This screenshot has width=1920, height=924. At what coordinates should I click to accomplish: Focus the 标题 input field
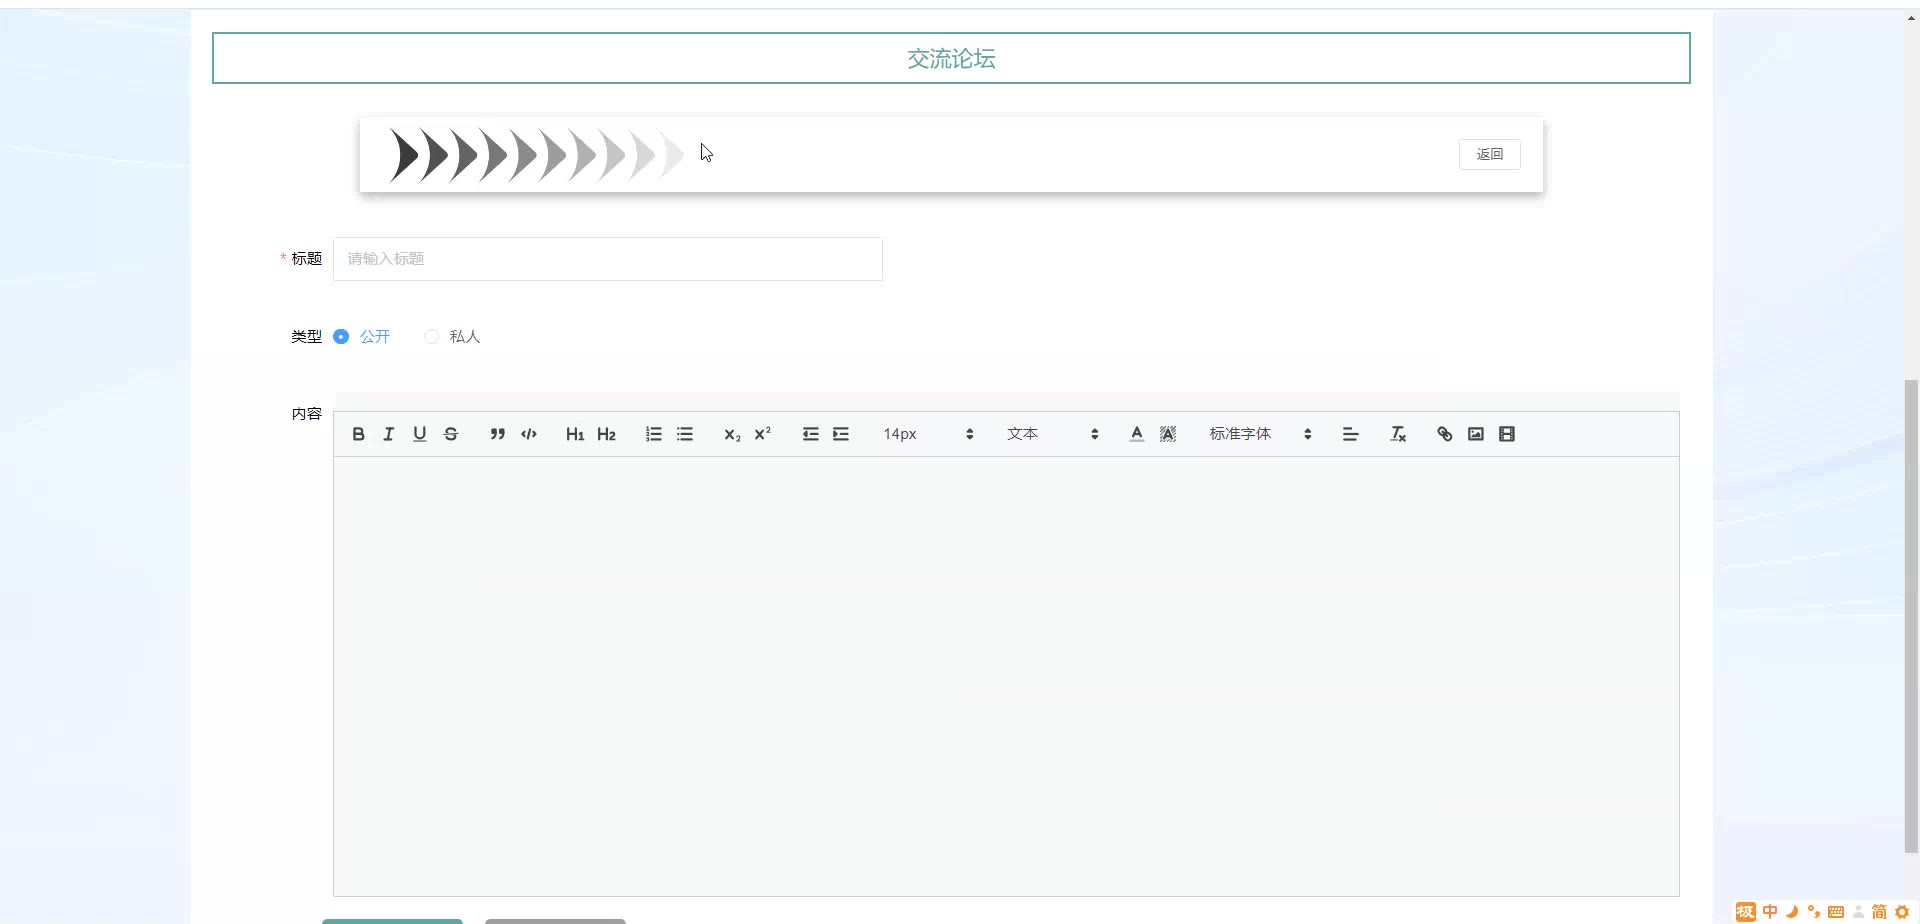(x=608, y=259)
